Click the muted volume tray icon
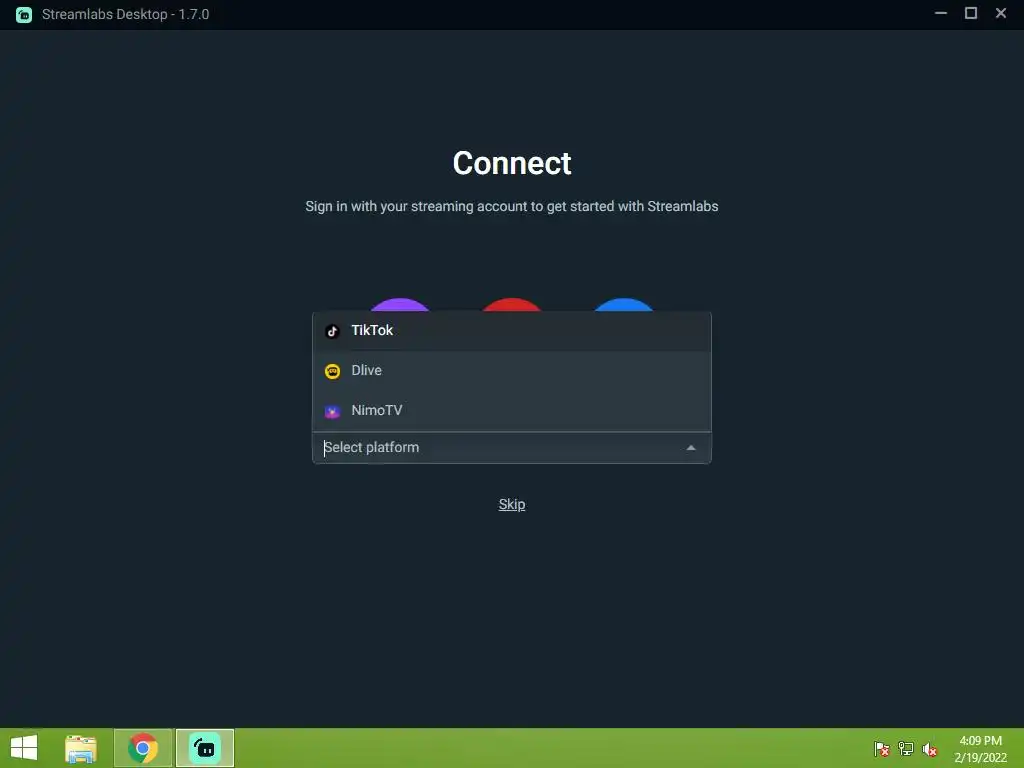 click(x=930, y=749)
